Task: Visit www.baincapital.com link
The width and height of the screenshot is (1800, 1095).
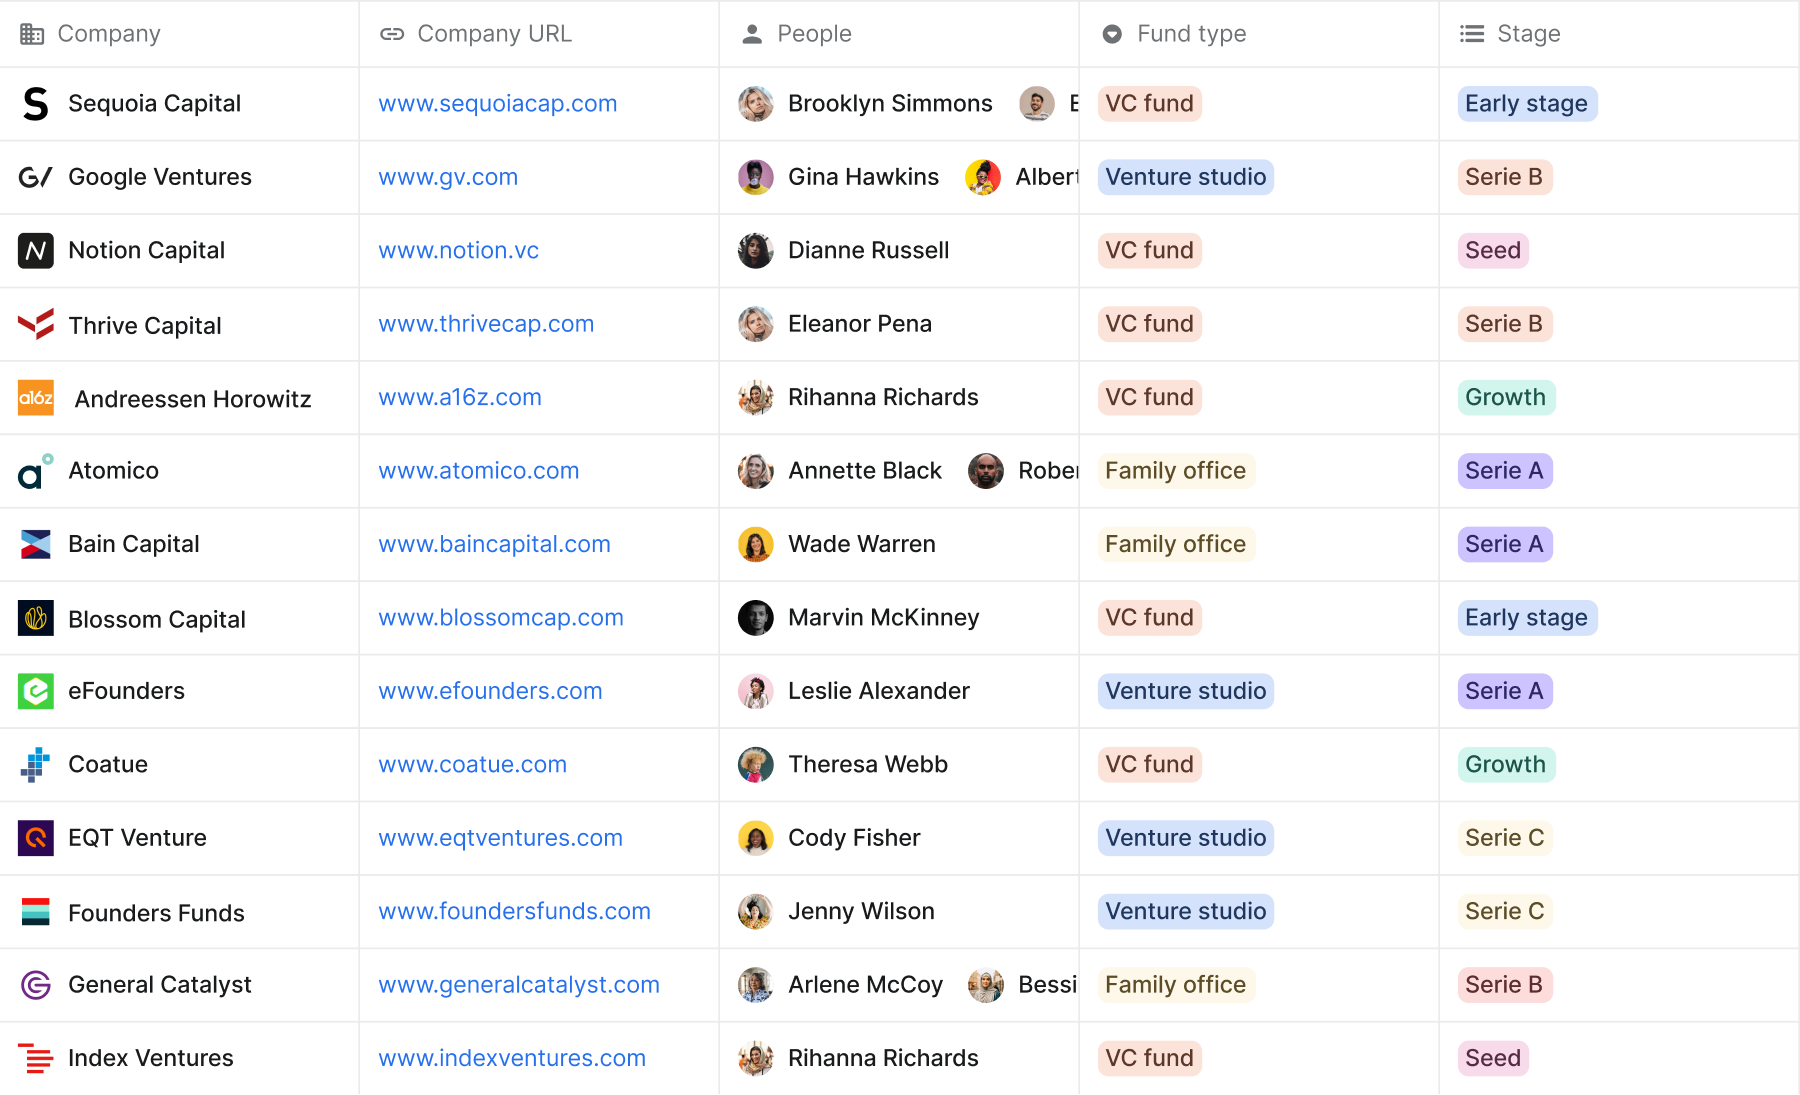Action: [x=495, y=544]
